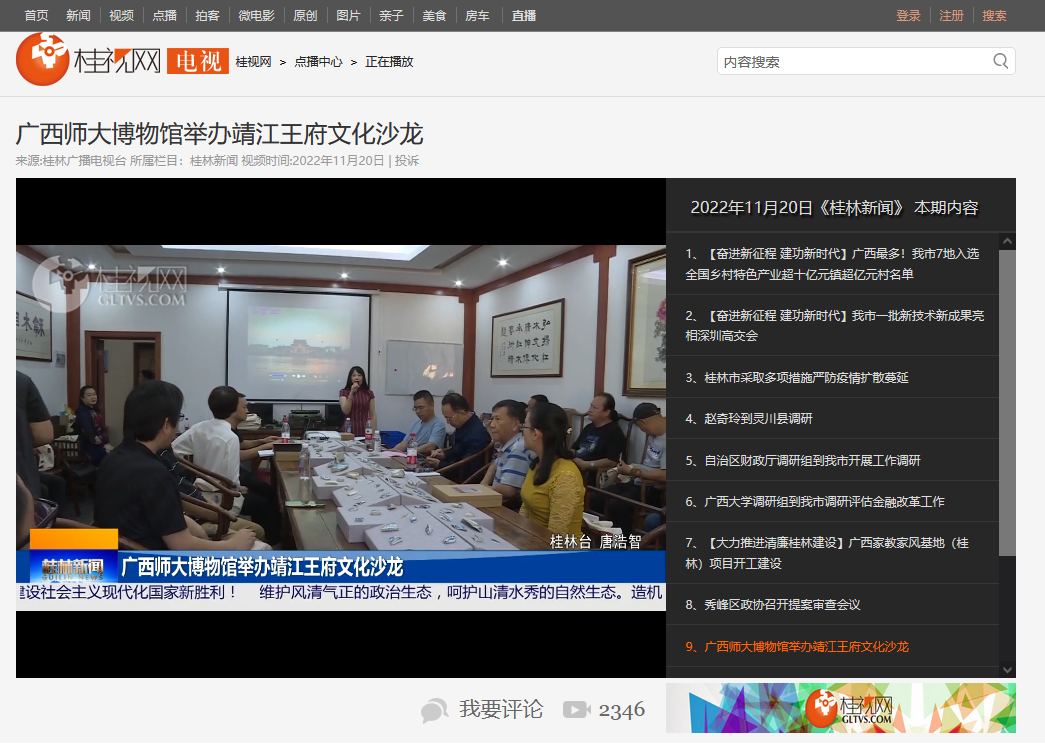Image resolution: width=1045 pixels, height=750 pixels.
Task: Go to 微电影 in top navigation
Action: pyautogui.click(x=256, y=15)
